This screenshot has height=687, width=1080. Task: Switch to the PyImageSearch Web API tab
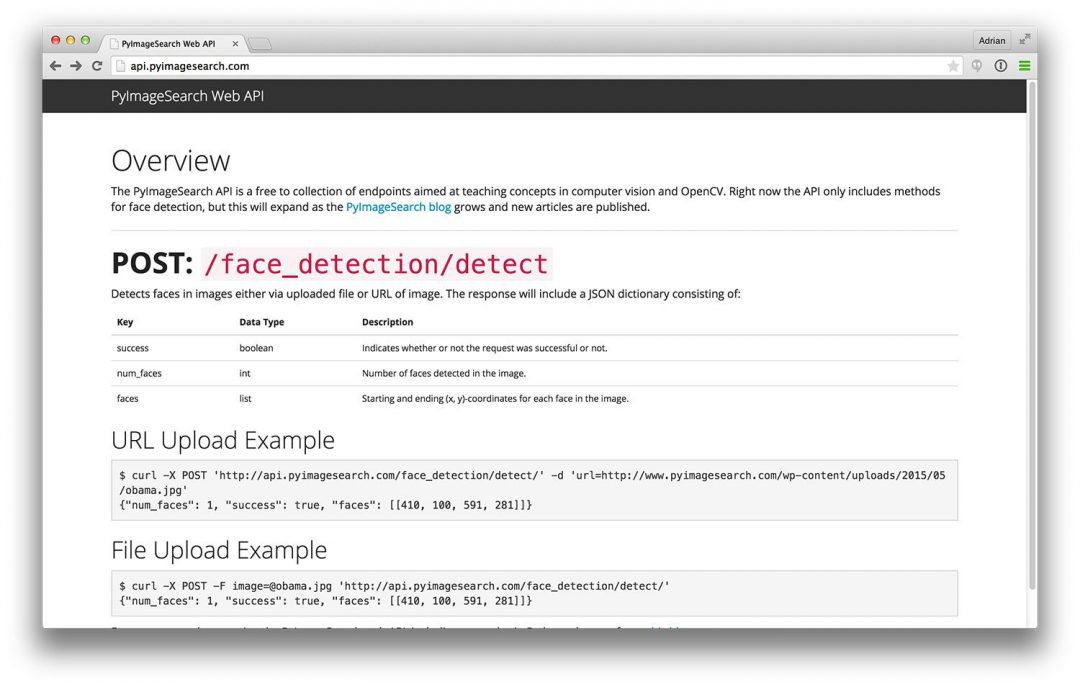pos(168,43)
